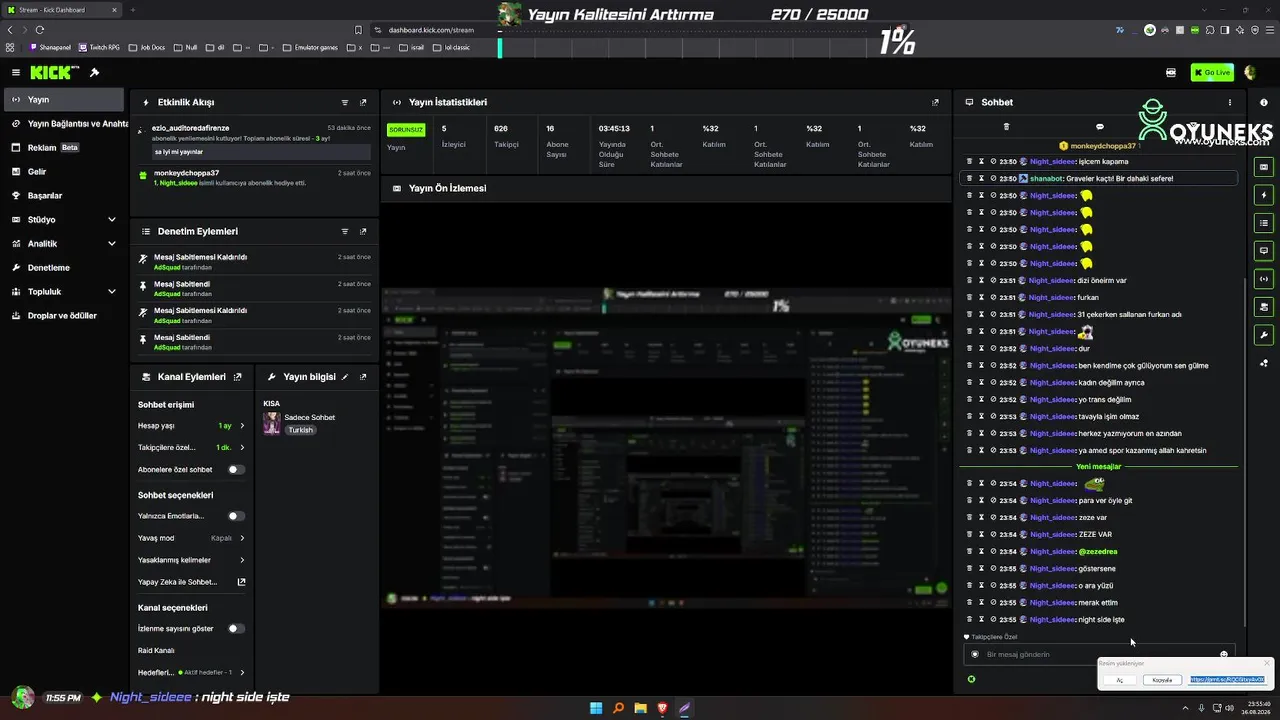Pop out the Denetim Eylemleri panel
Screen dimensions: 1280x720
pyautogui.click(x=363, y=231)
